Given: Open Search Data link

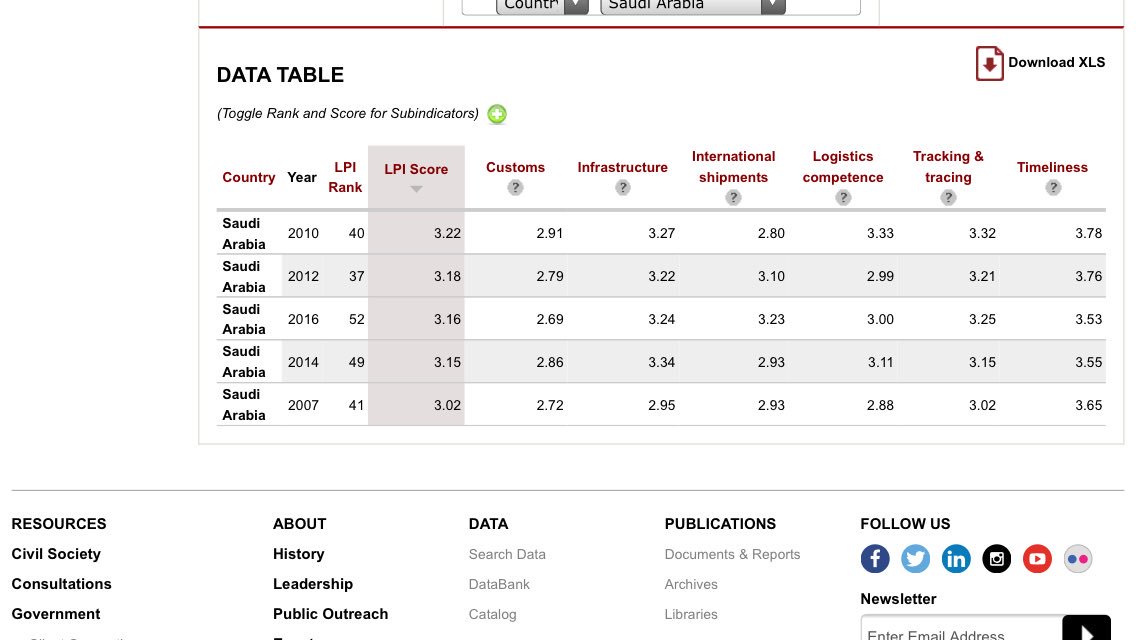Looking at the screenshot, I should coord(507,554).
